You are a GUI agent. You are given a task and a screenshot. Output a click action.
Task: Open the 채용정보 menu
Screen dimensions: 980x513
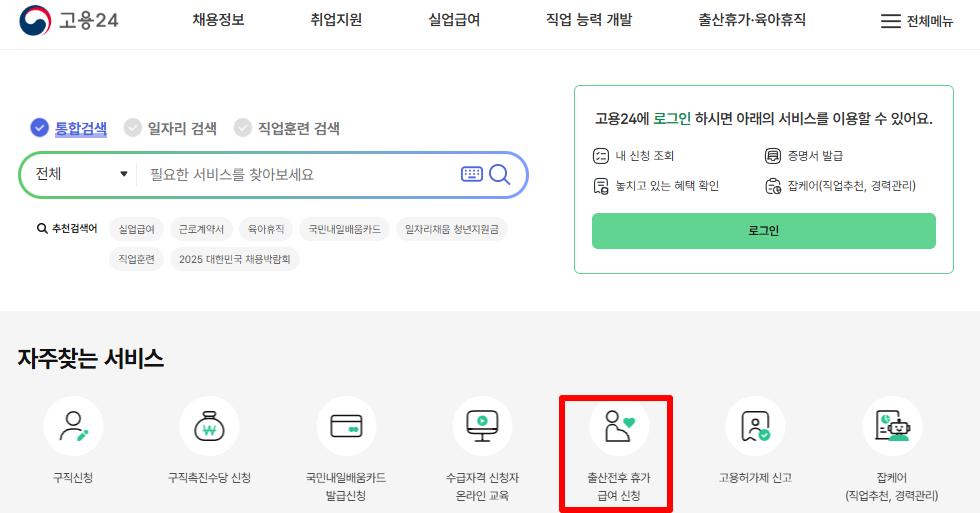(x=218, y=20)
